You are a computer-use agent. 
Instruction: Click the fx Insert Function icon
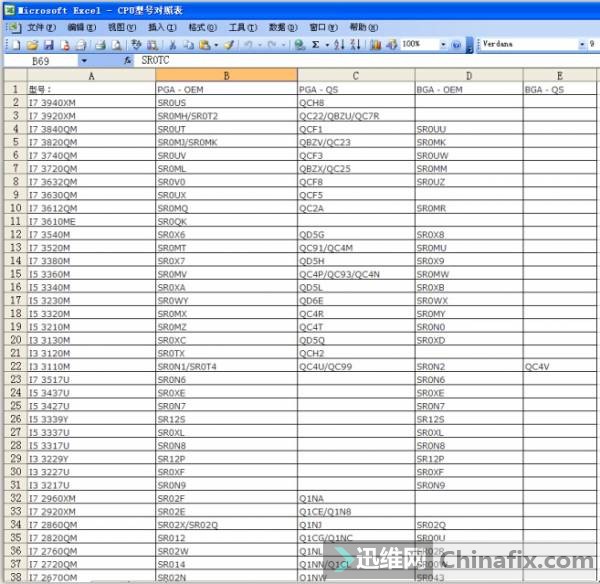tap(128, 60)
